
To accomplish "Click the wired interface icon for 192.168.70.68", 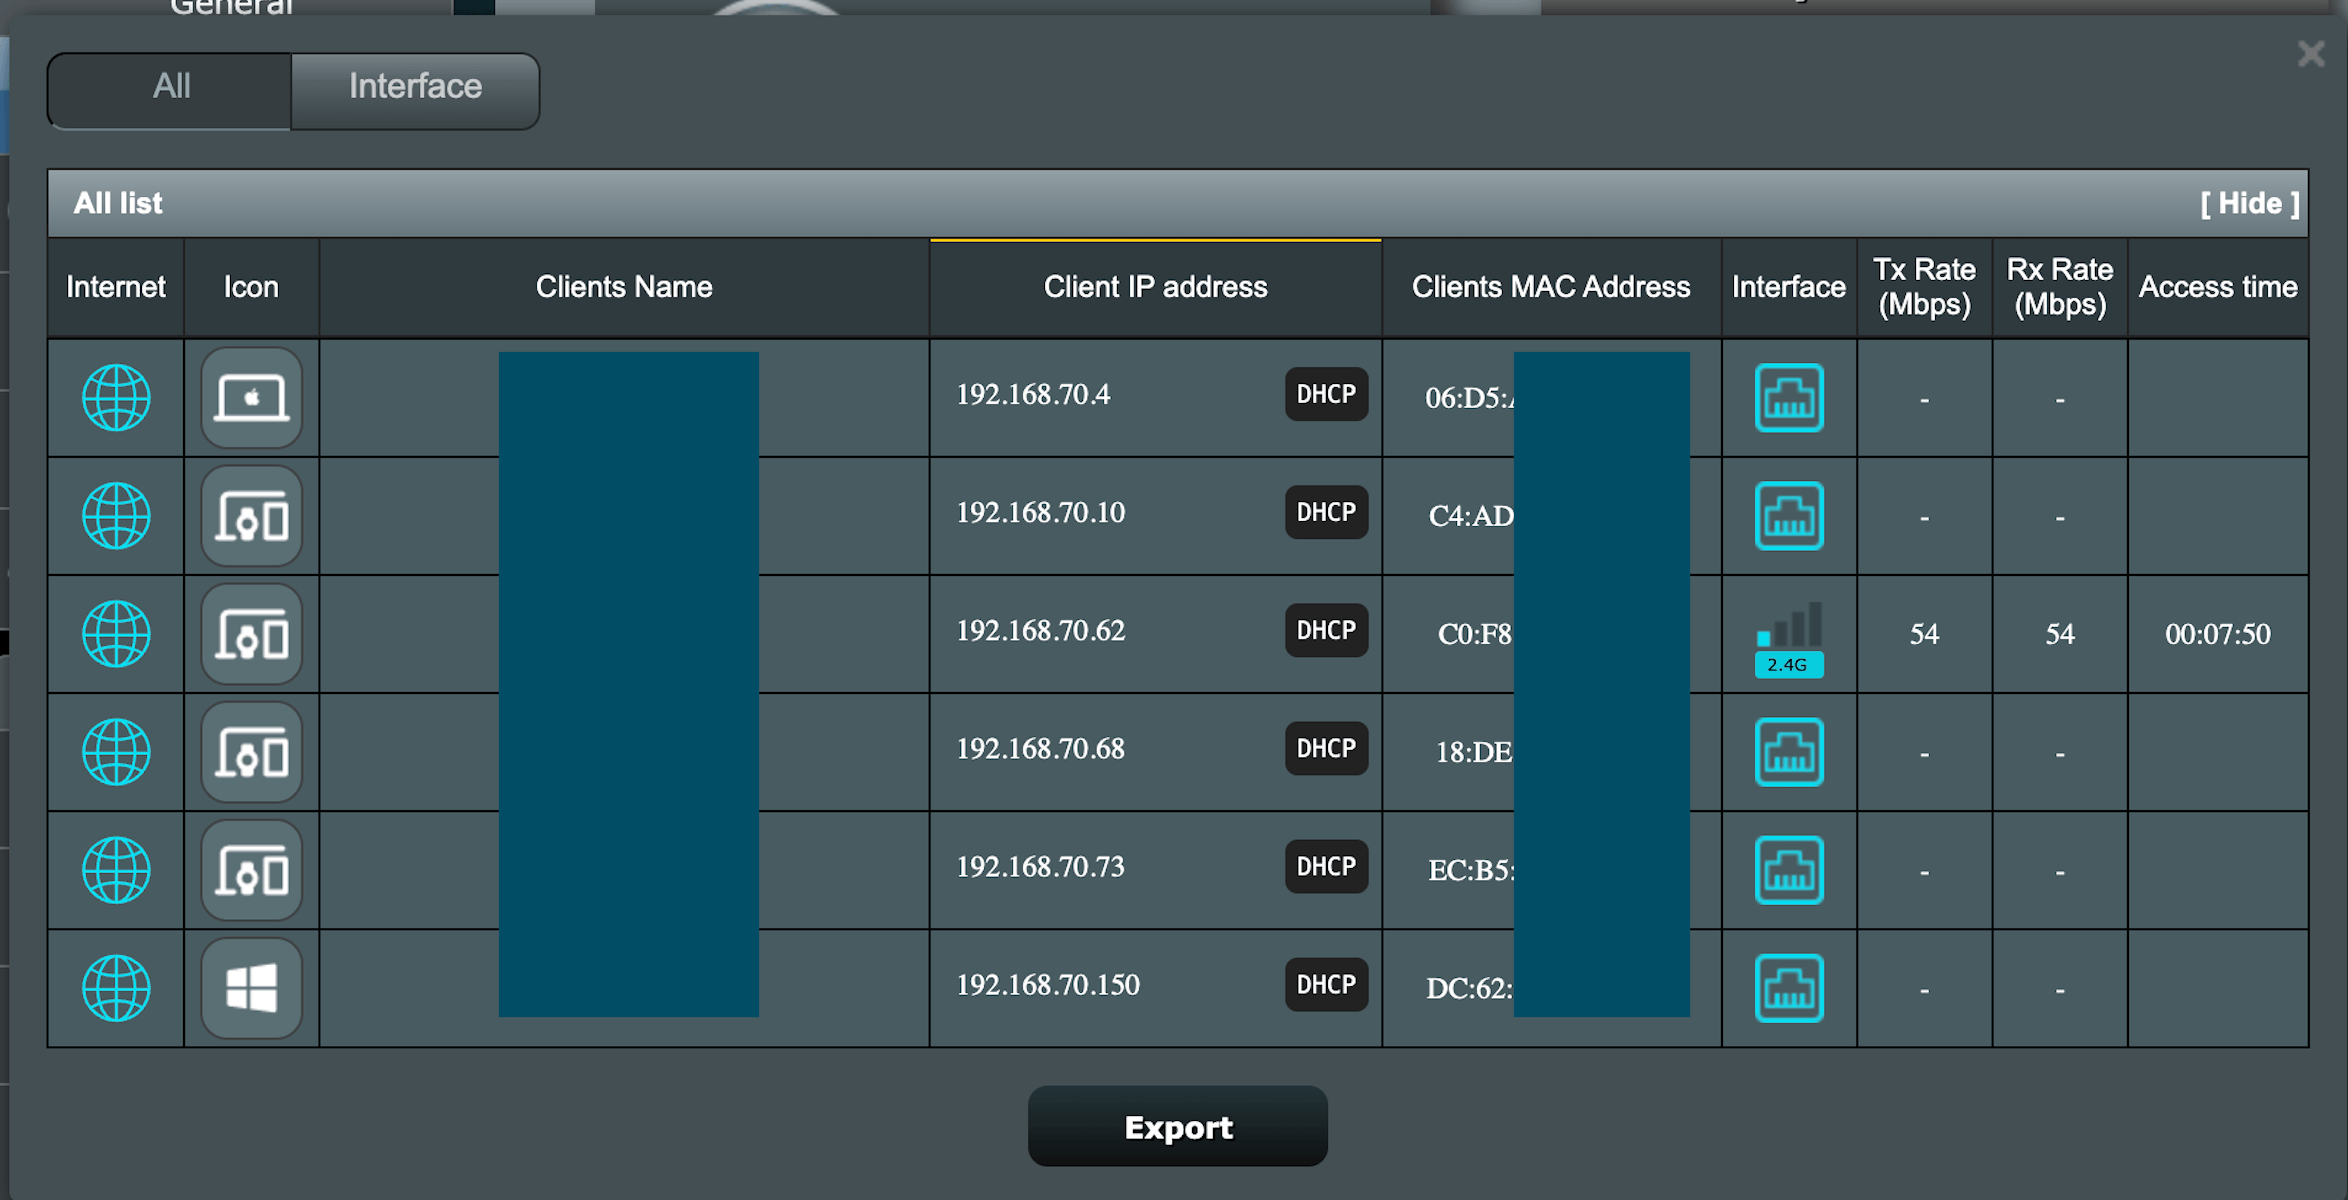I will point(1788,752).
